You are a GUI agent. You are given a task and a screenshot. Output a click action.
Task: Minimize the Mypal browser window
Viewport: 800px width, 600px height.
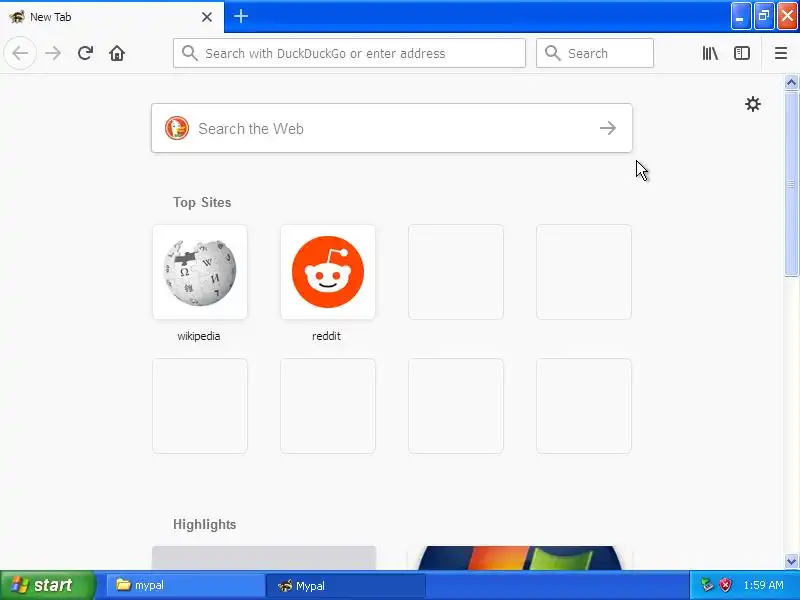click(x=740, y=16)
